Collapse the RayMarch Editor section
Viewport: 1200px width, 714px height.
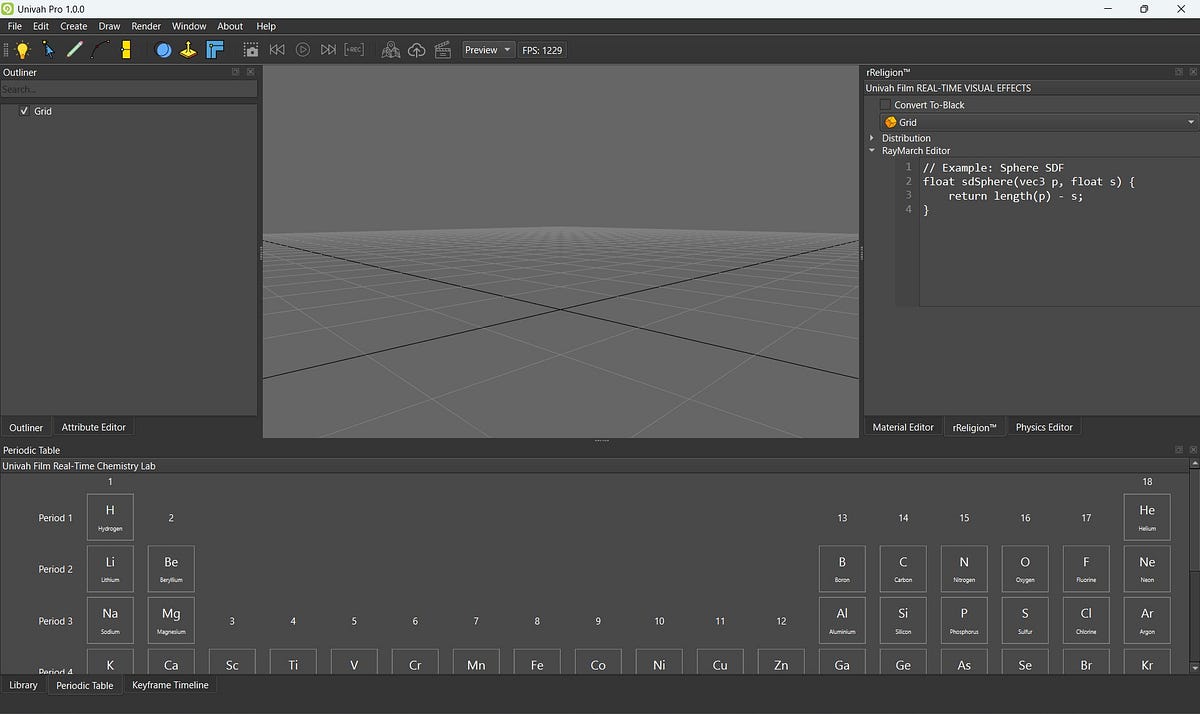(x=871, y=150)
